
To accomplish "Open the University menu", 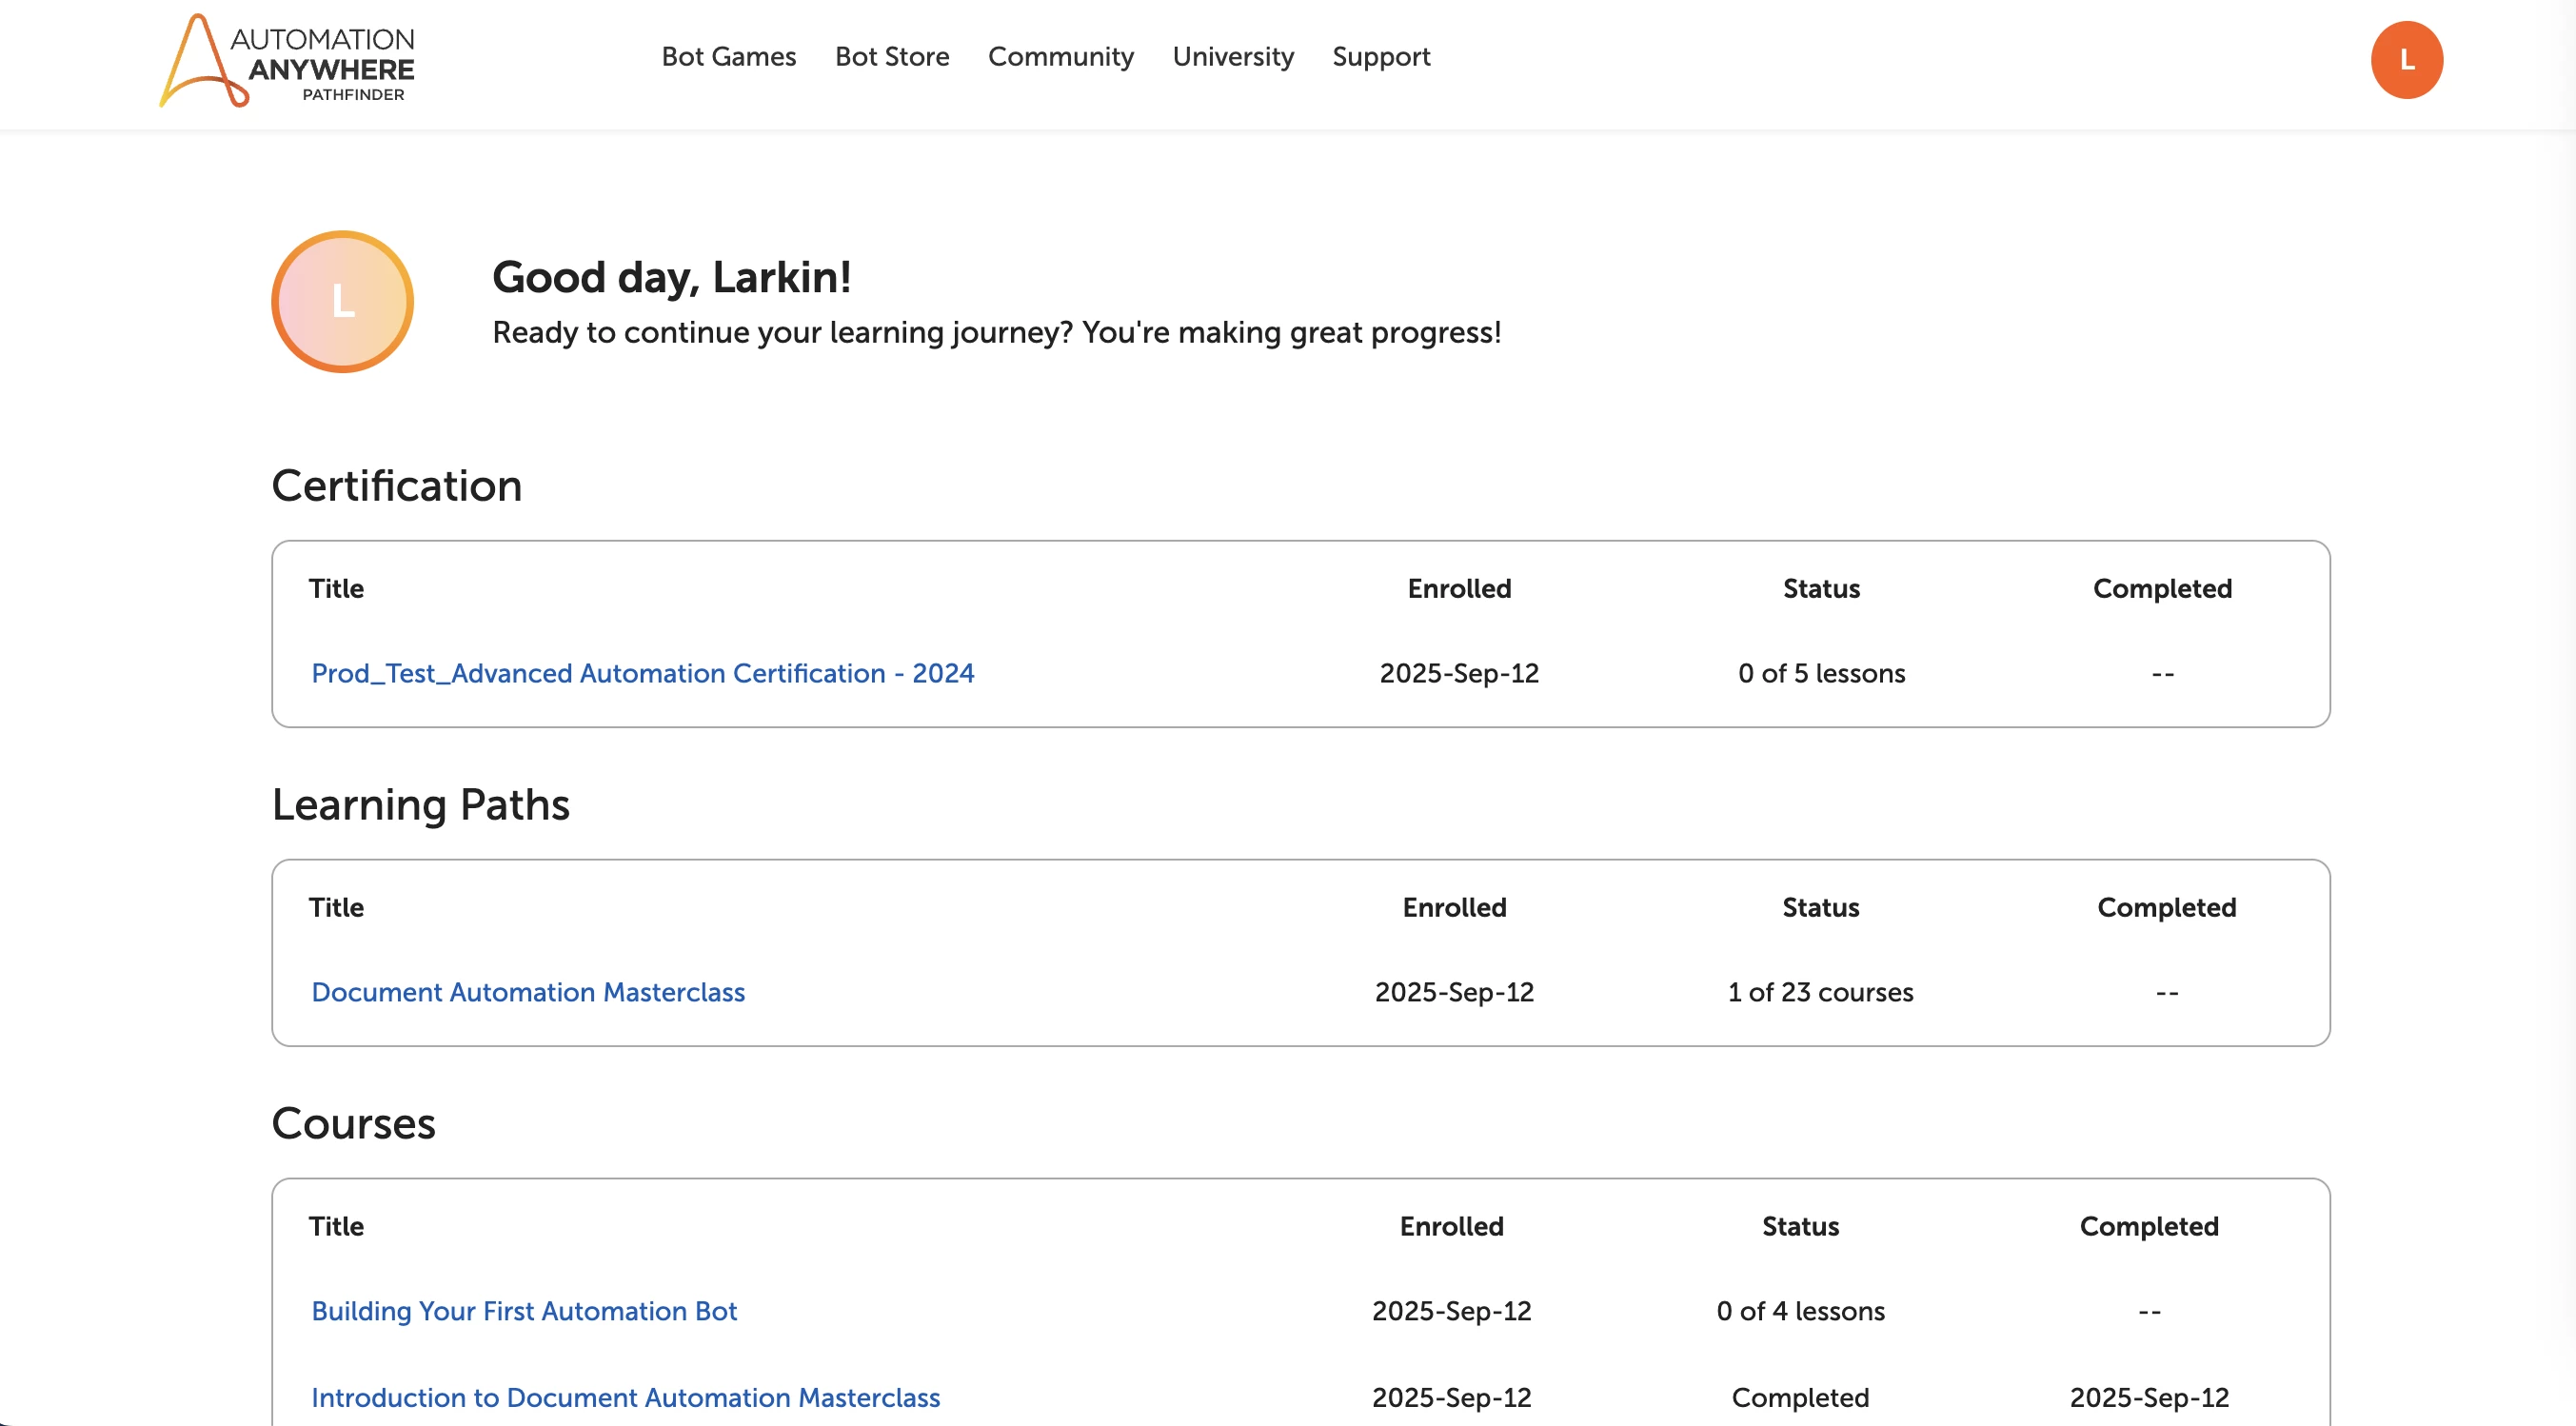I will (1232, 57).
